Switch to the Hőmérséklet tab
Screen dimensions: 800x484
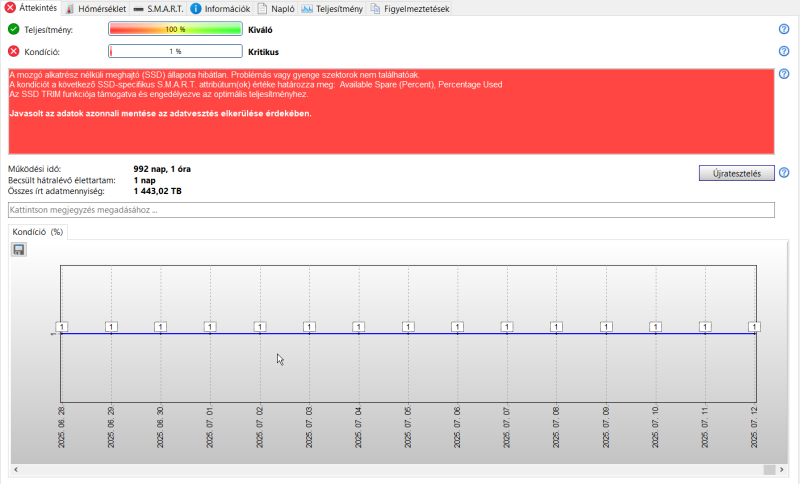[96, 9]
